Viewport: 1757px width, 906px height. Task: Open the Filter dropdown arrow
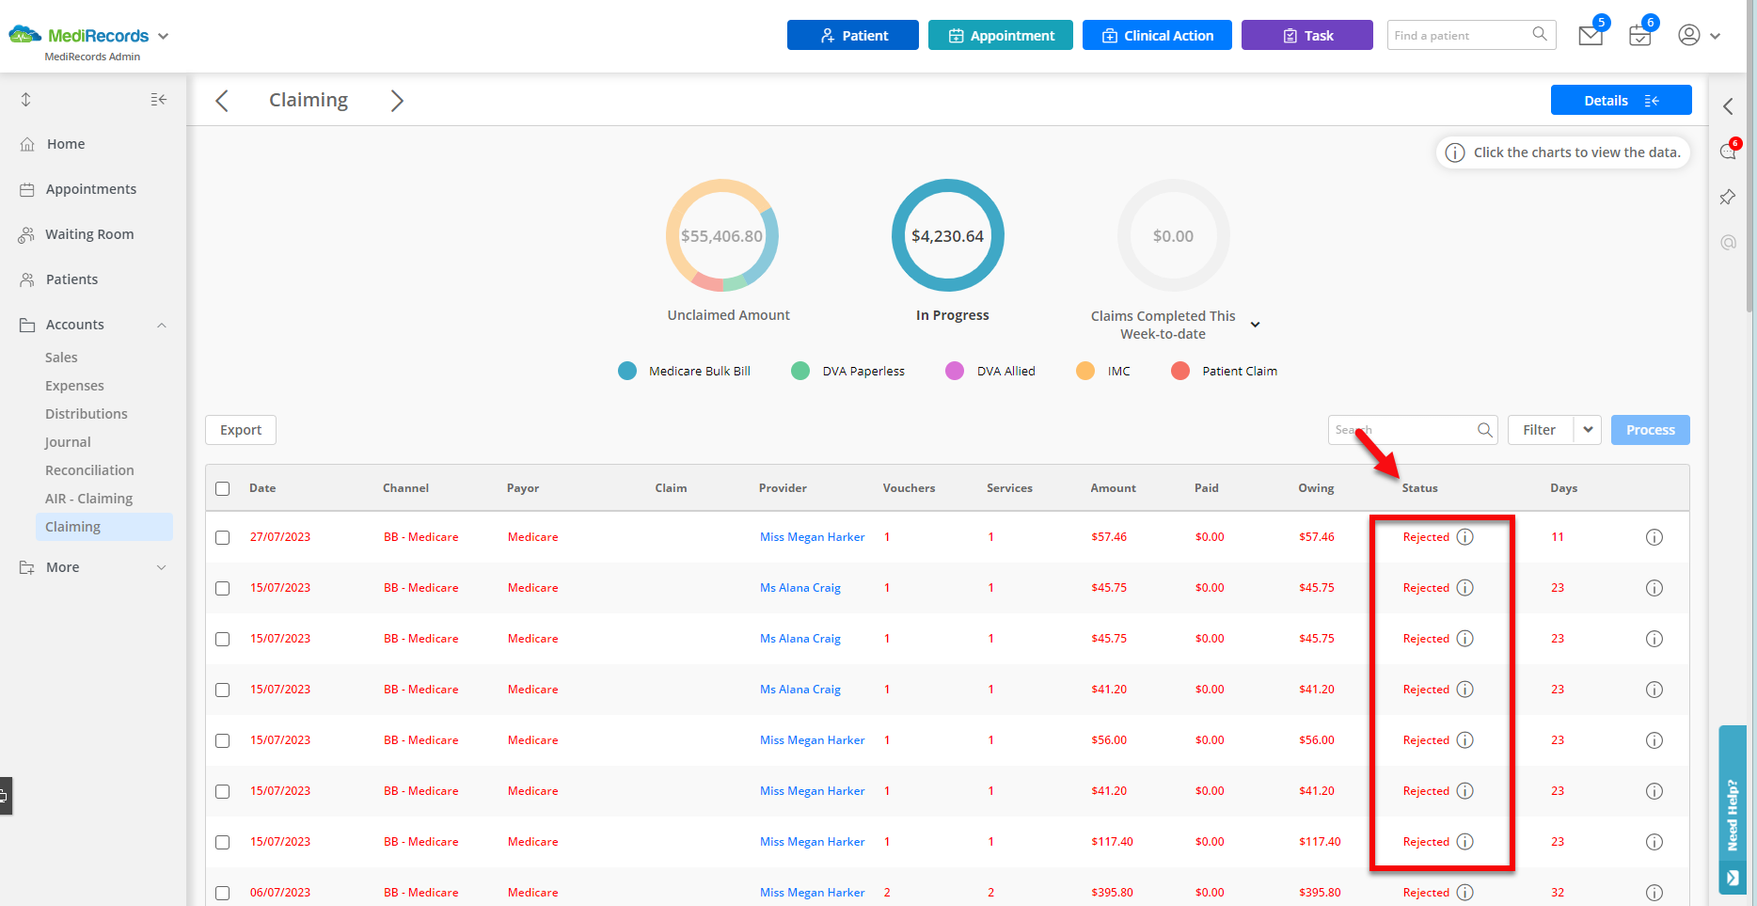[1587, 430]
